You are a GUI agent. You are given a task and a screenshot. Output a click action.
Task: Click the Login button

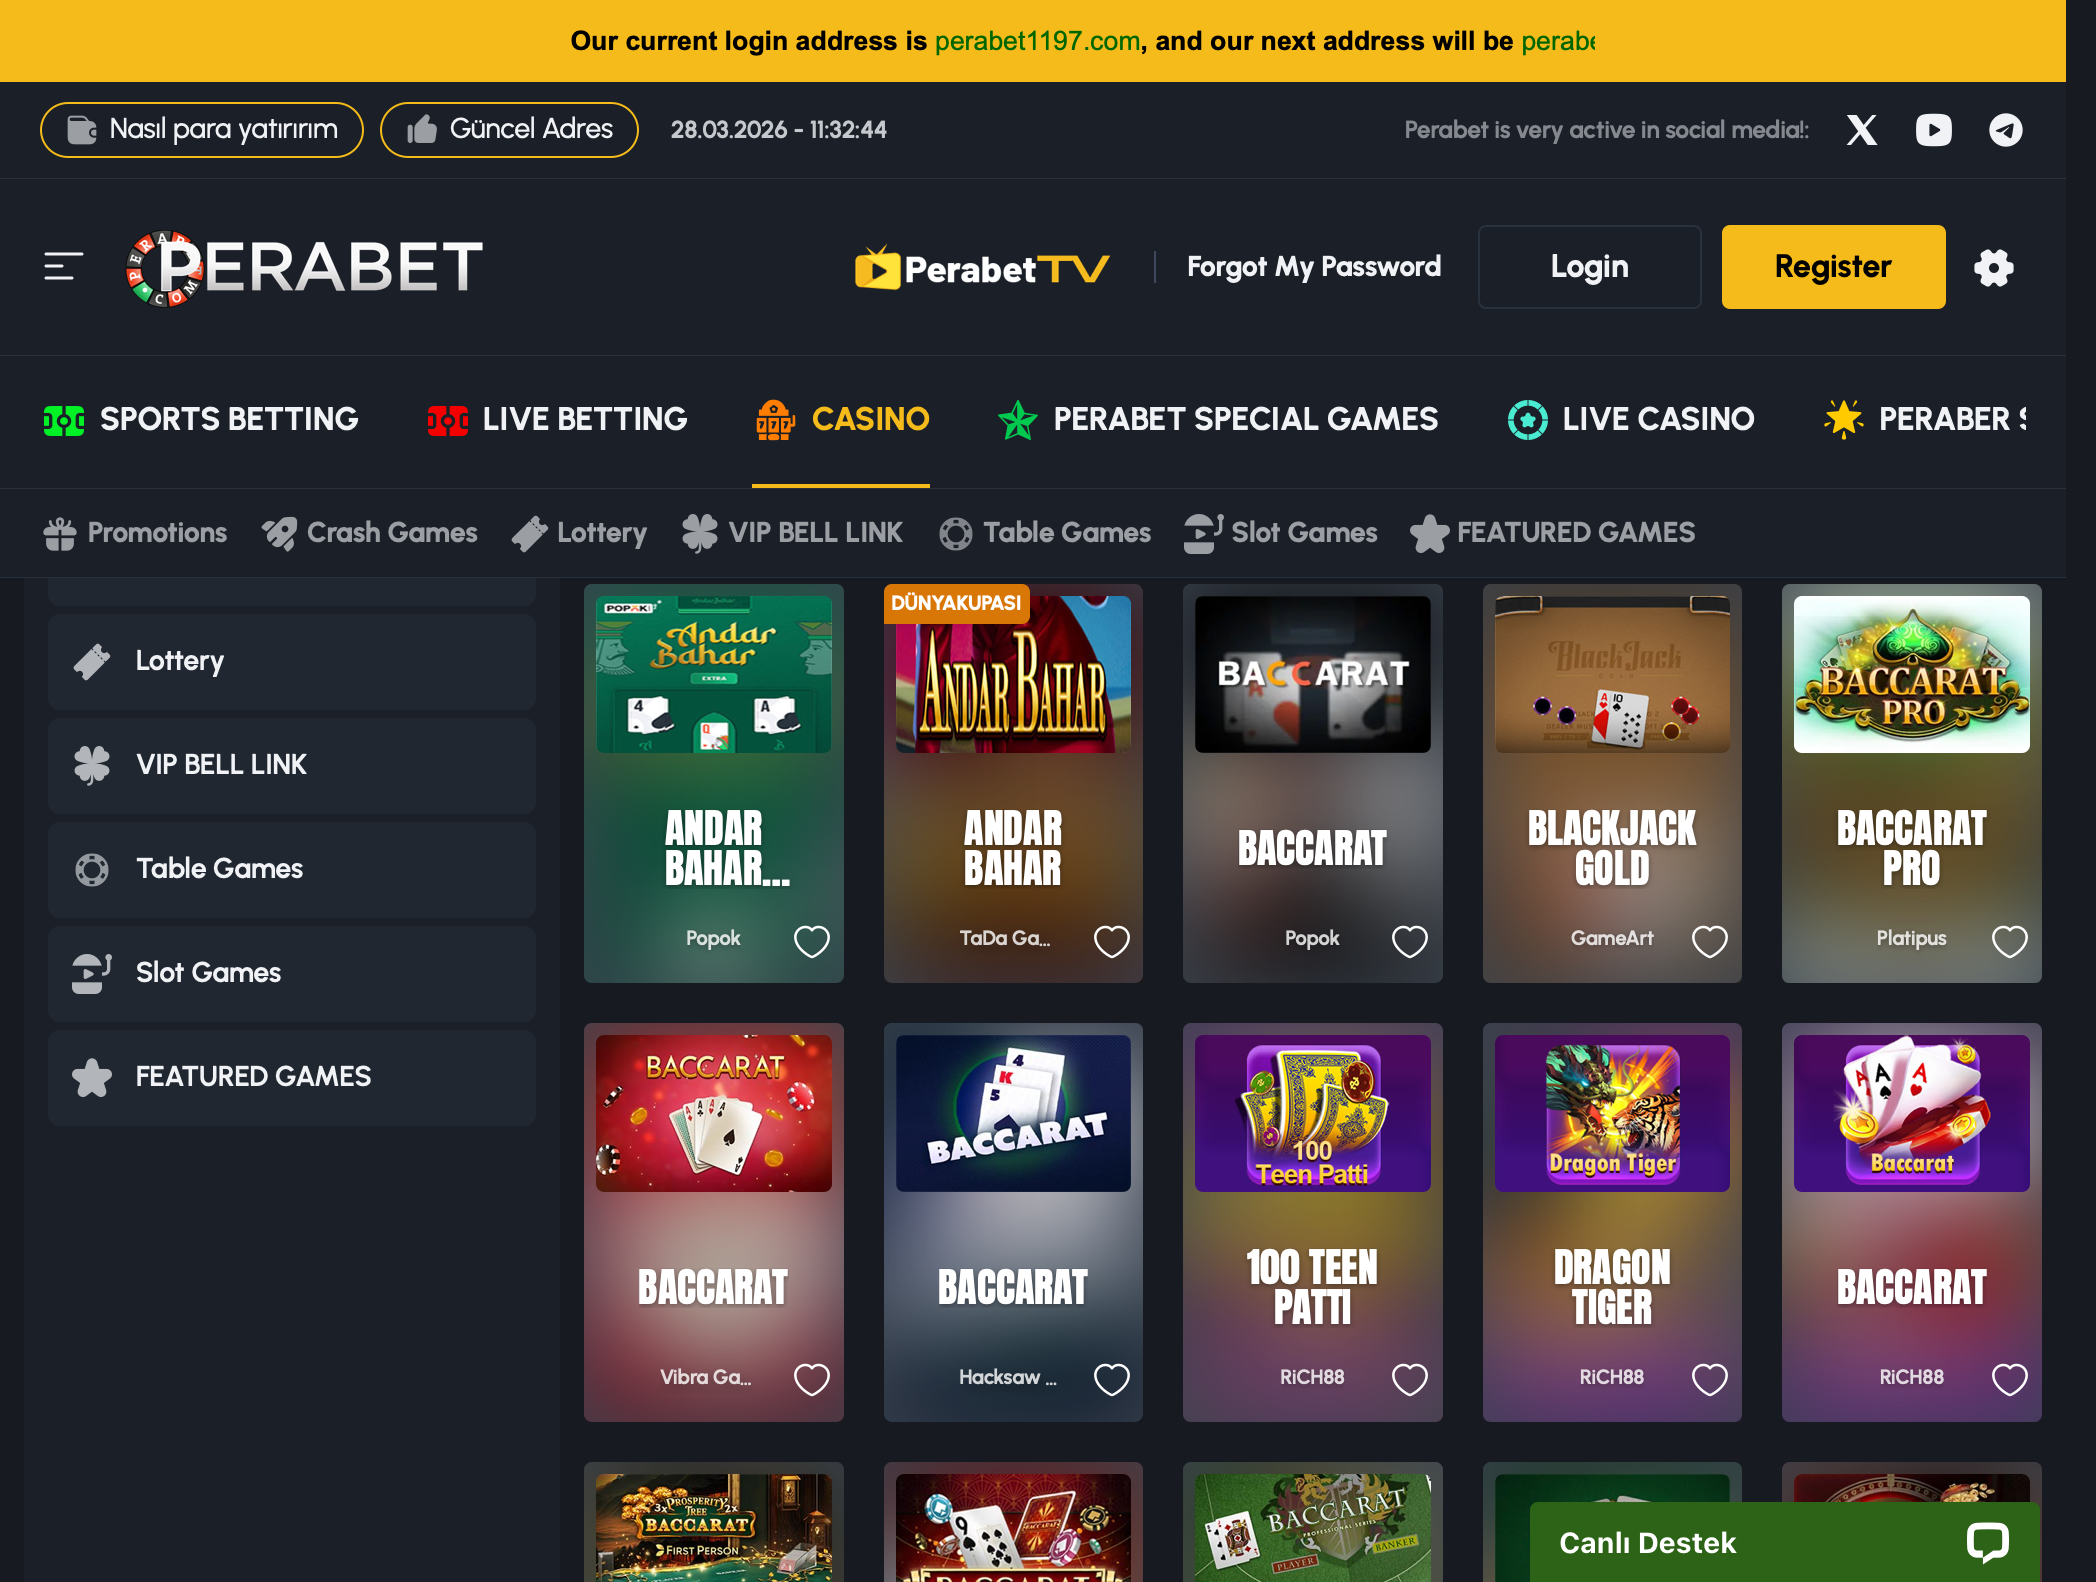coord(1590,267)
